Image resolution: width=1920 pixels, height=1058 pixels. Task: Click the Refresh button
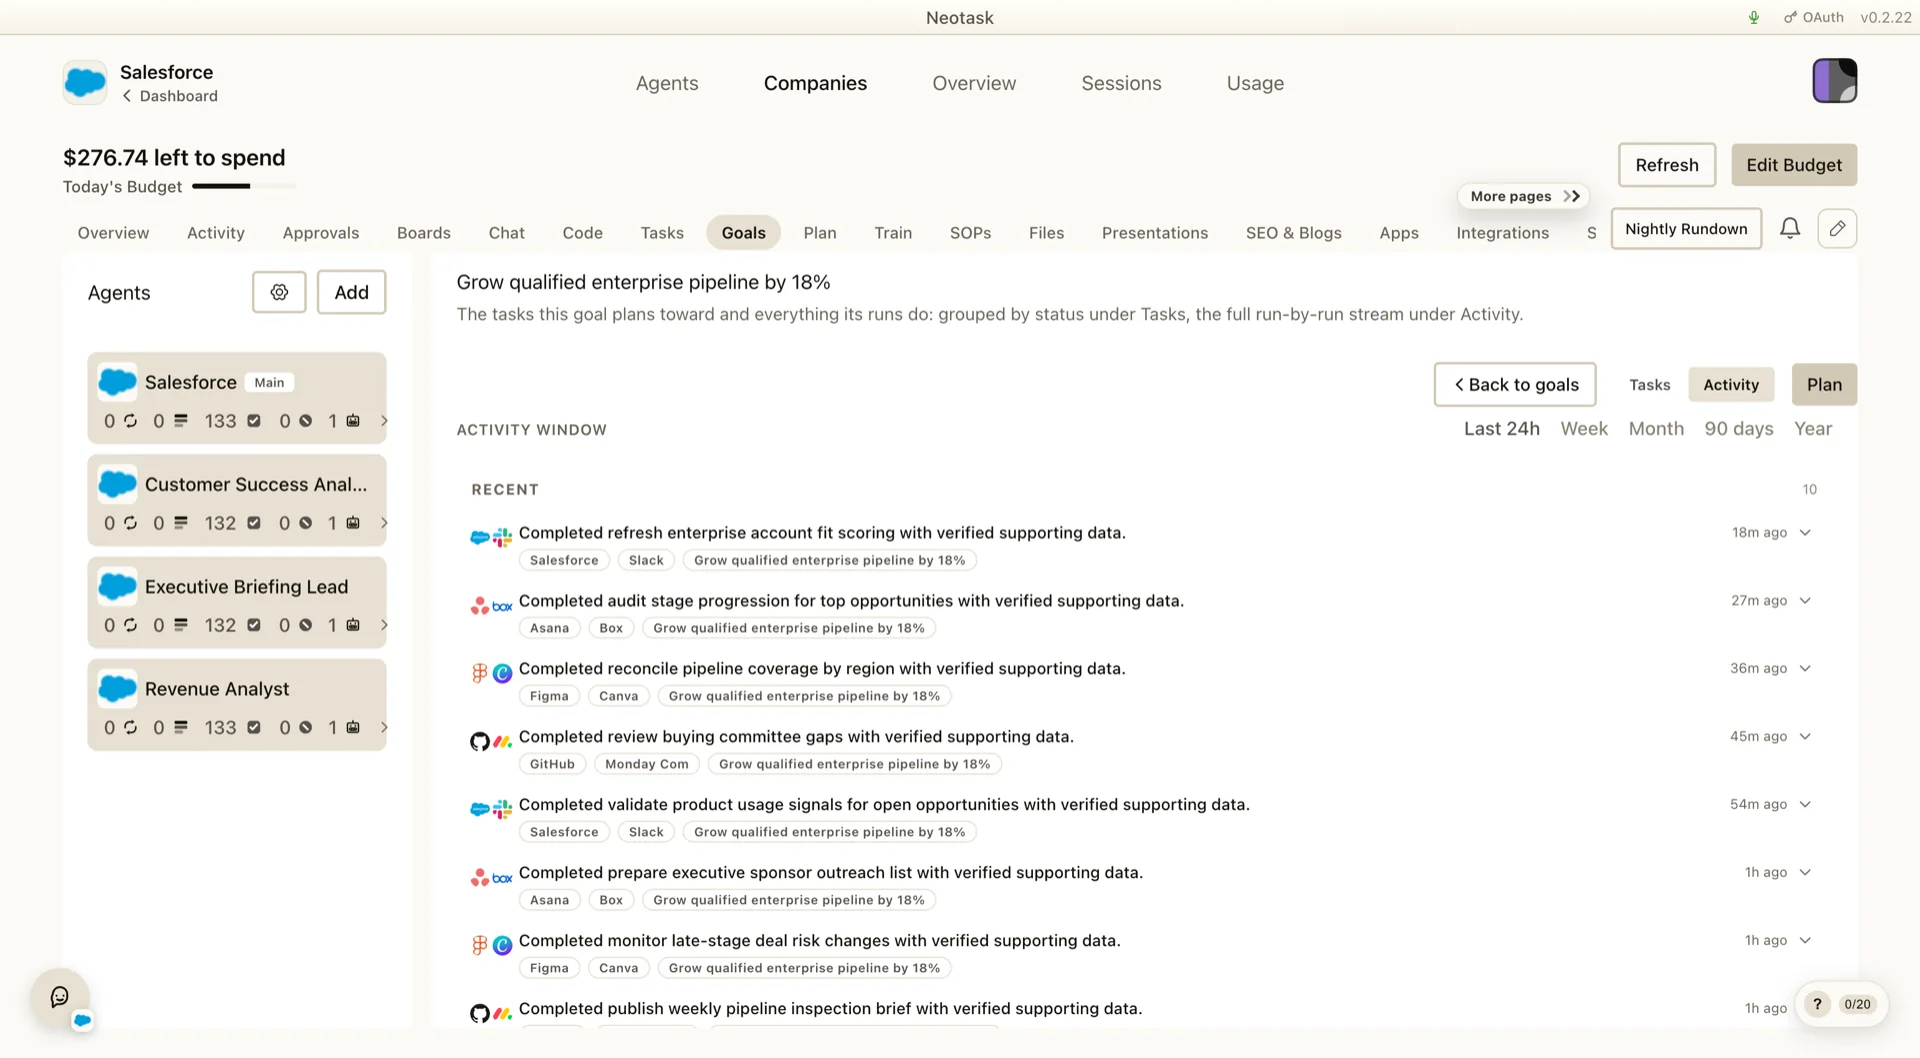point(1667,165)
